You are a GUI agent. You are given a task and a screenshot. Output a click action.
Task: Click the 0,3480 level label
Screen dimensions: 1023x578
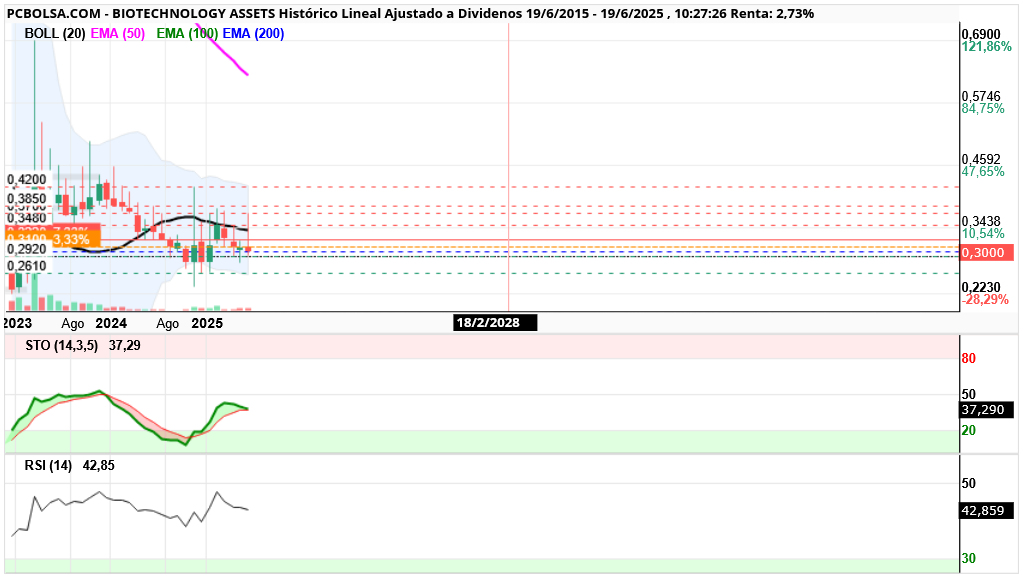27,217
